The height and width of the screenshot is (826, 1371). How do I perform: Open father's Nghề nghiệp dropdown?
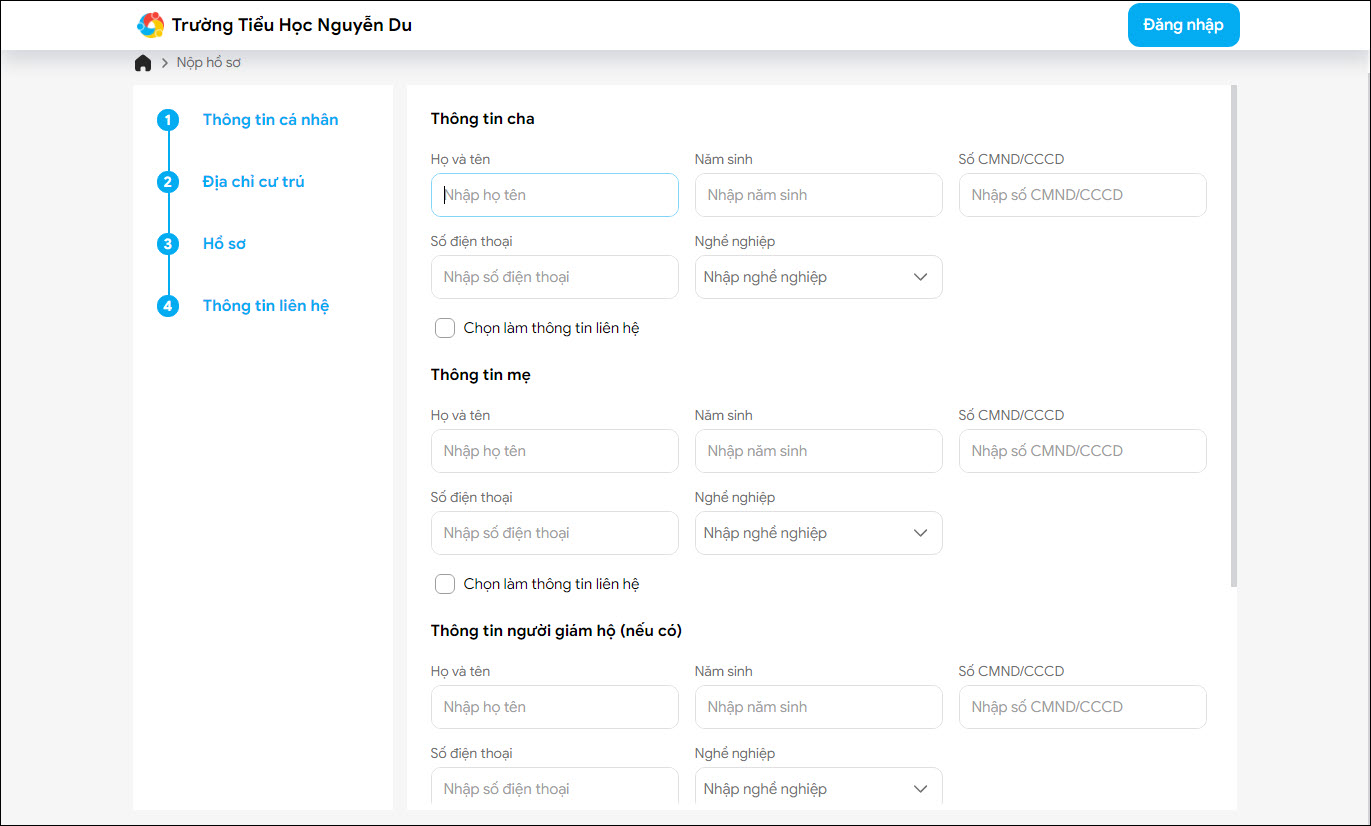[x=818, y=277]
